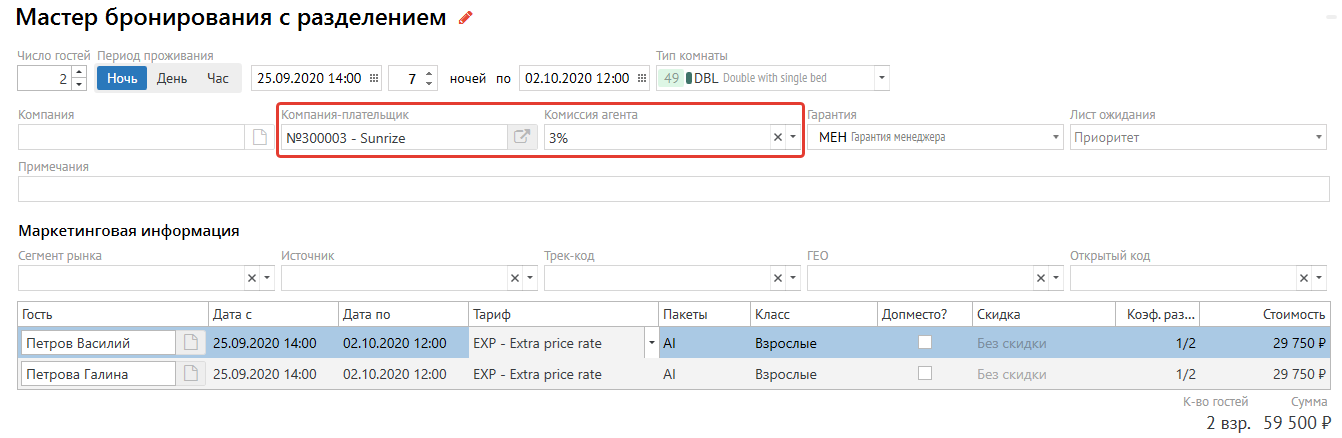Expand the Лист ожидания Приоритет dropdown
The image size is (1342, 438).
tap(1319, 138)
